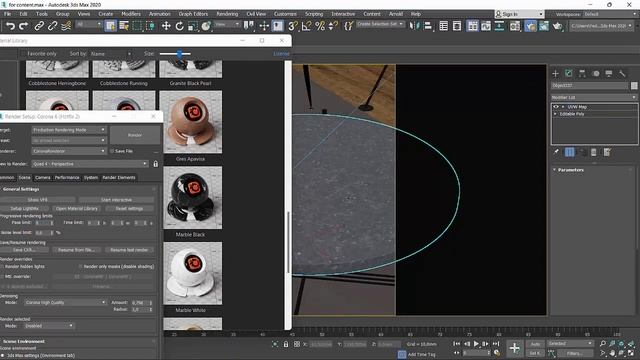Toggle the lock next to View to Render

pos(156,164)
